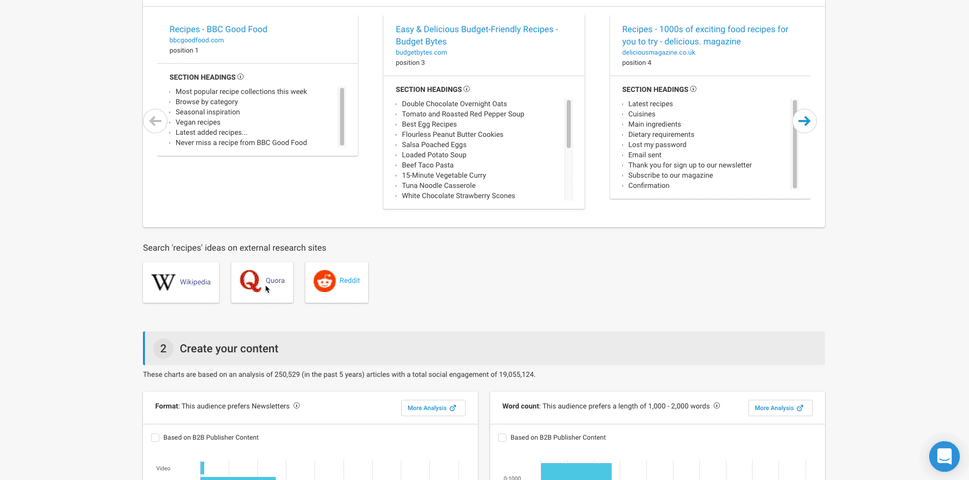This screenshot has width=969, height=480.
Task: Click the Quora logo icon
Action: tap(250, 281)
